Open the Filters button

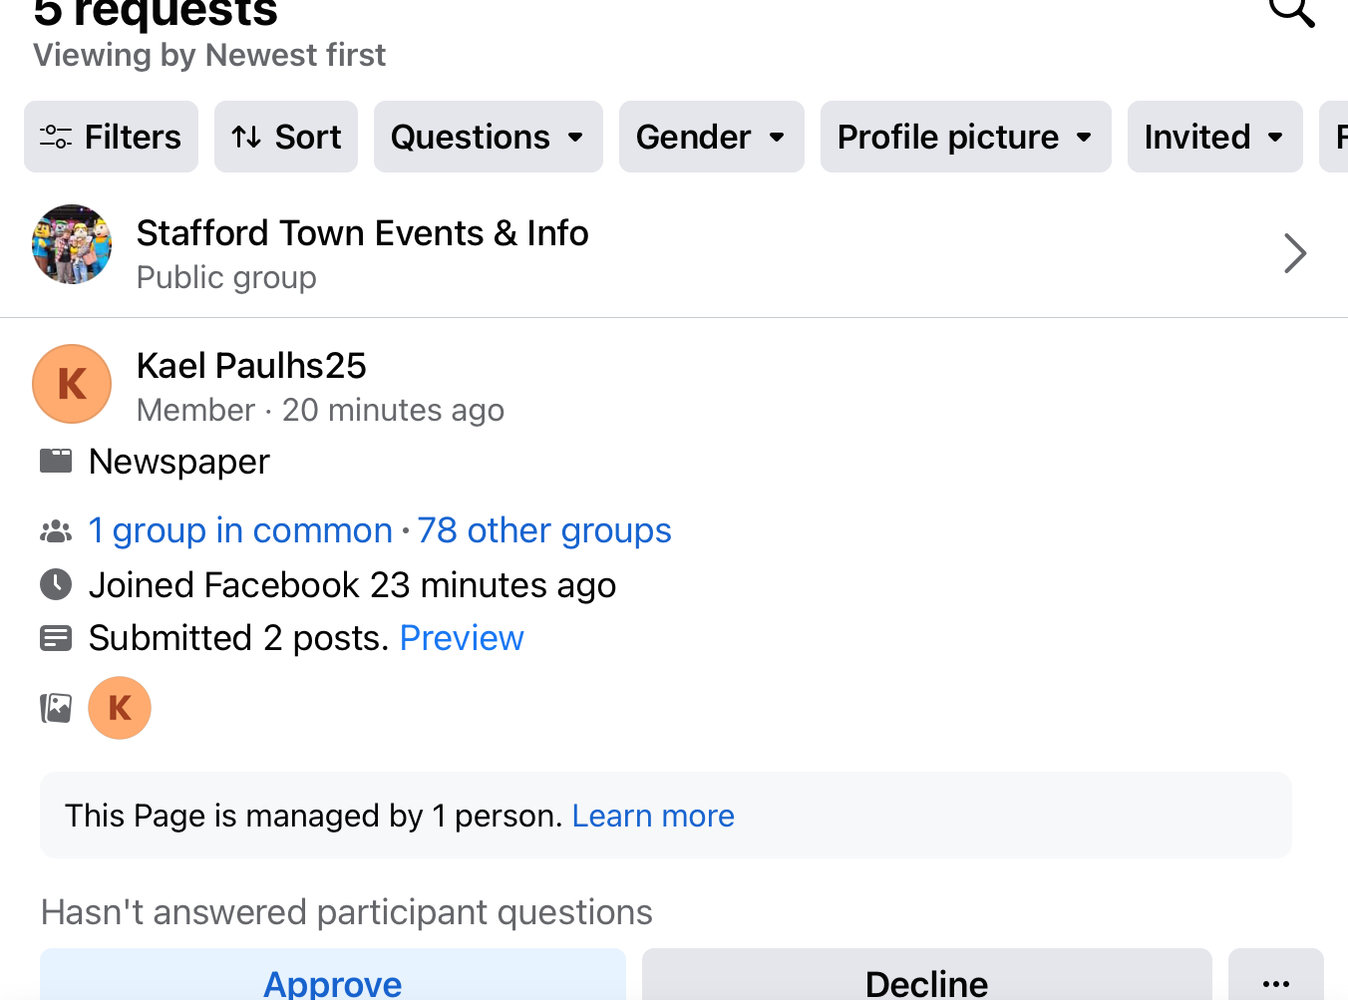[111, 137]
